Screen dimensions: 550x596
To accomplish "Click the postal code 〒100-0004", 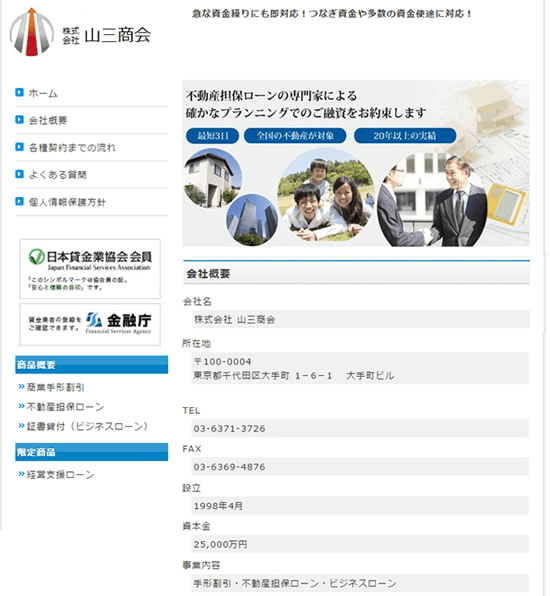I will coord(223,361).
